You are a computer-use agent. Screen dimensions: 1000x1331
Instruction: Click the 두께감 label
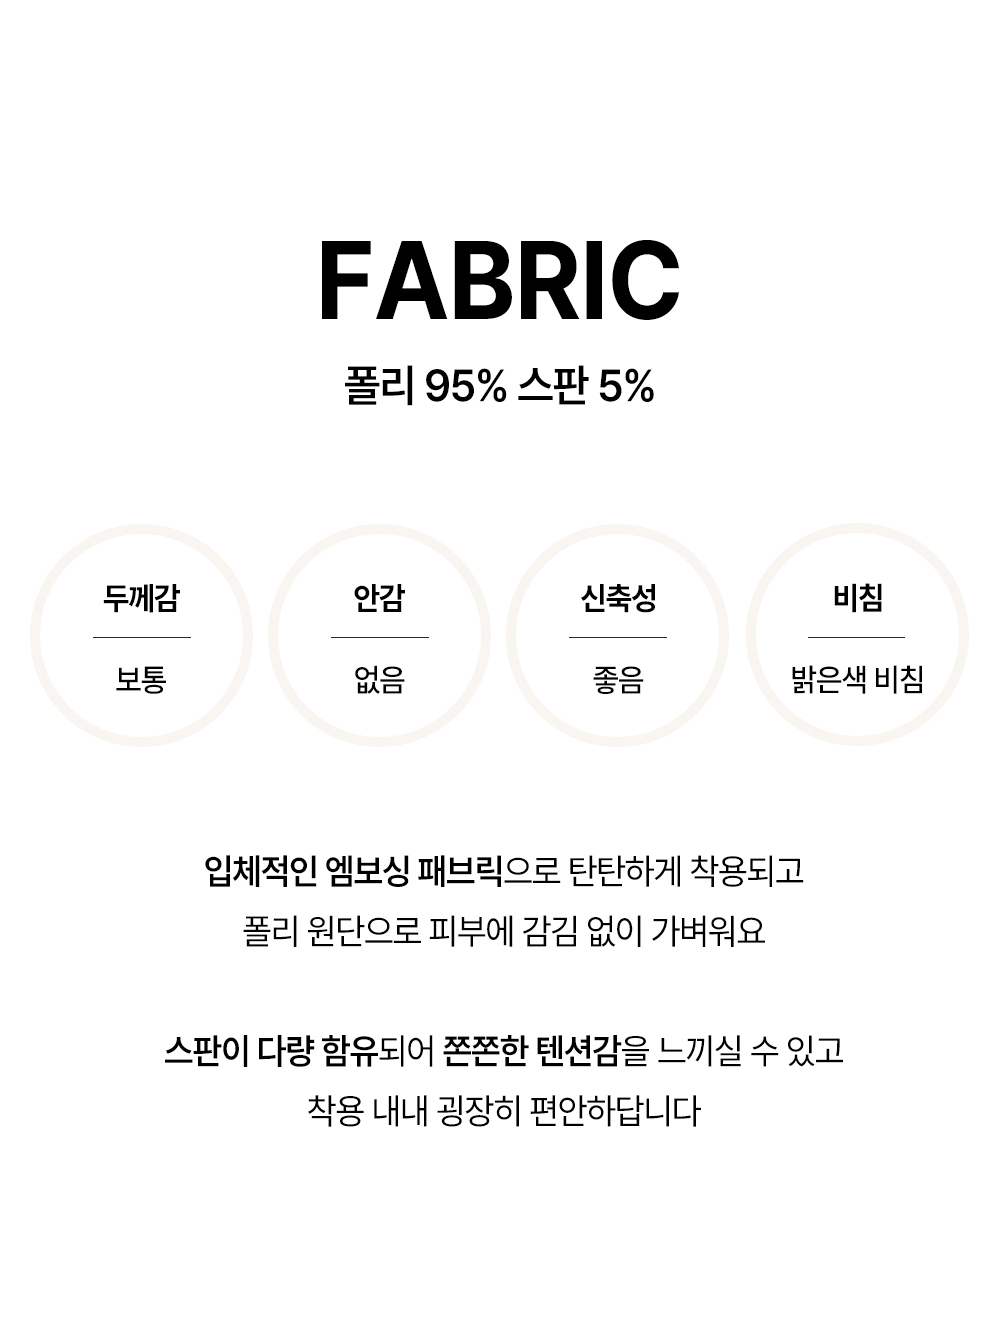[x=141, y=598]
